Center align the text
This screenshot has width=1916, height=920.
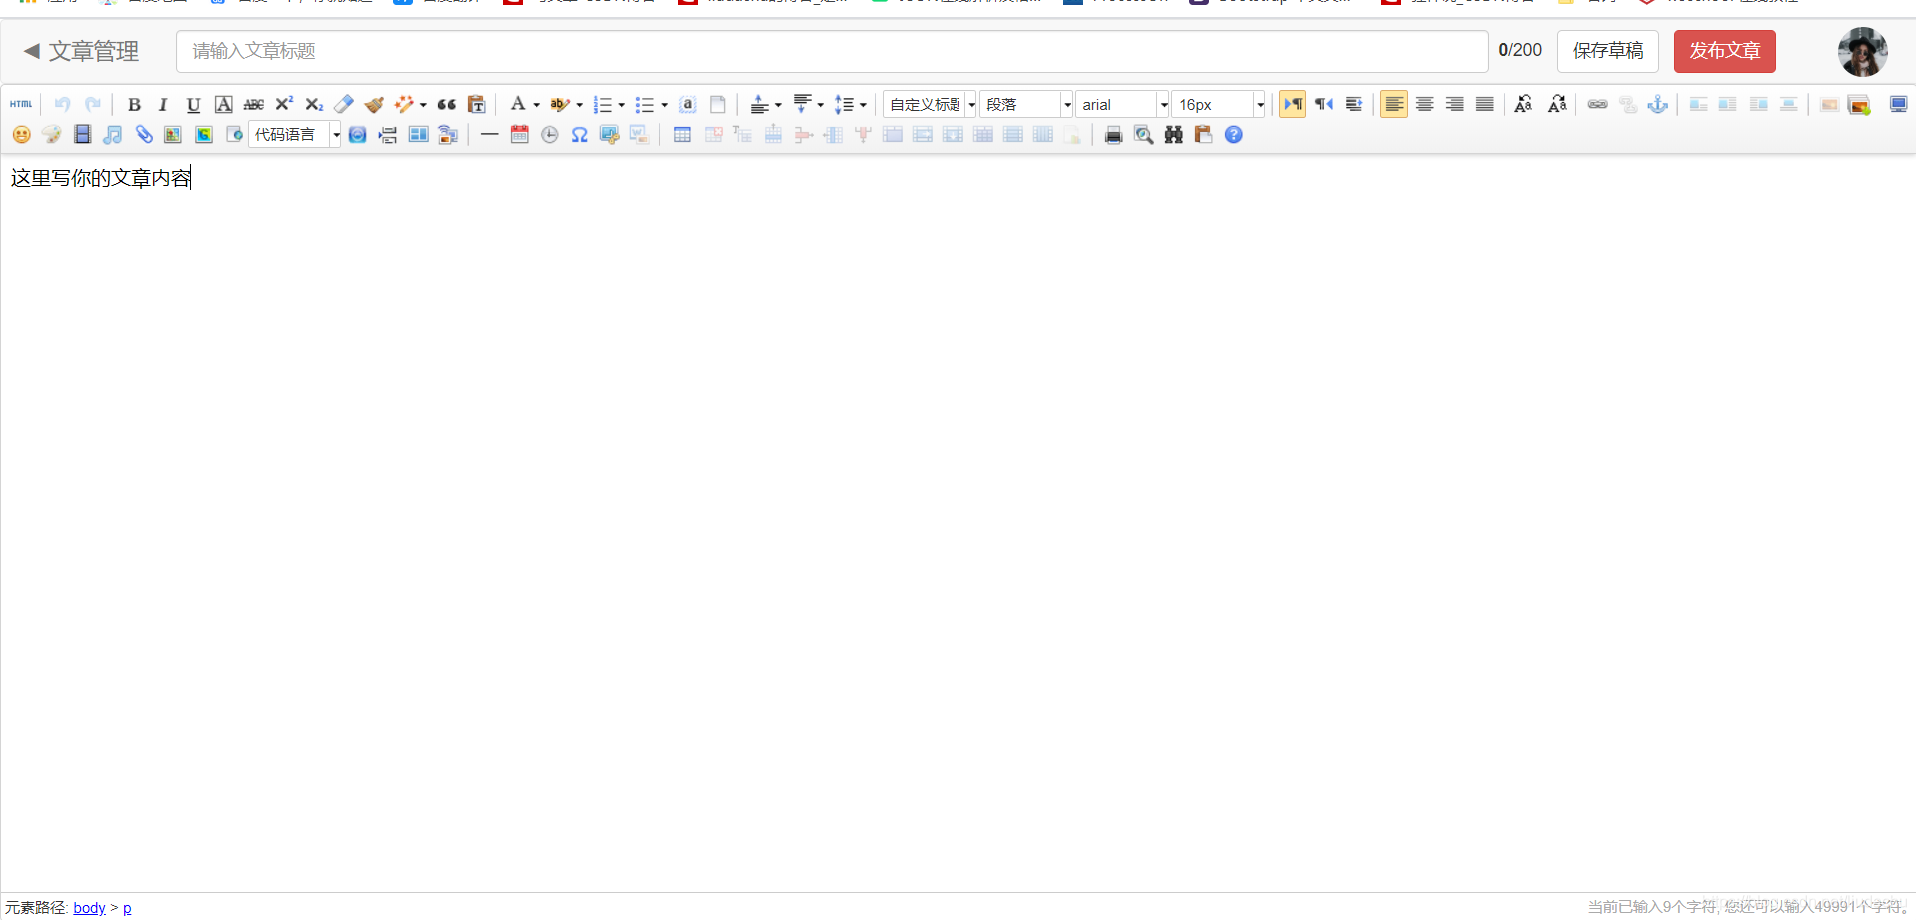pos(1425,104)
